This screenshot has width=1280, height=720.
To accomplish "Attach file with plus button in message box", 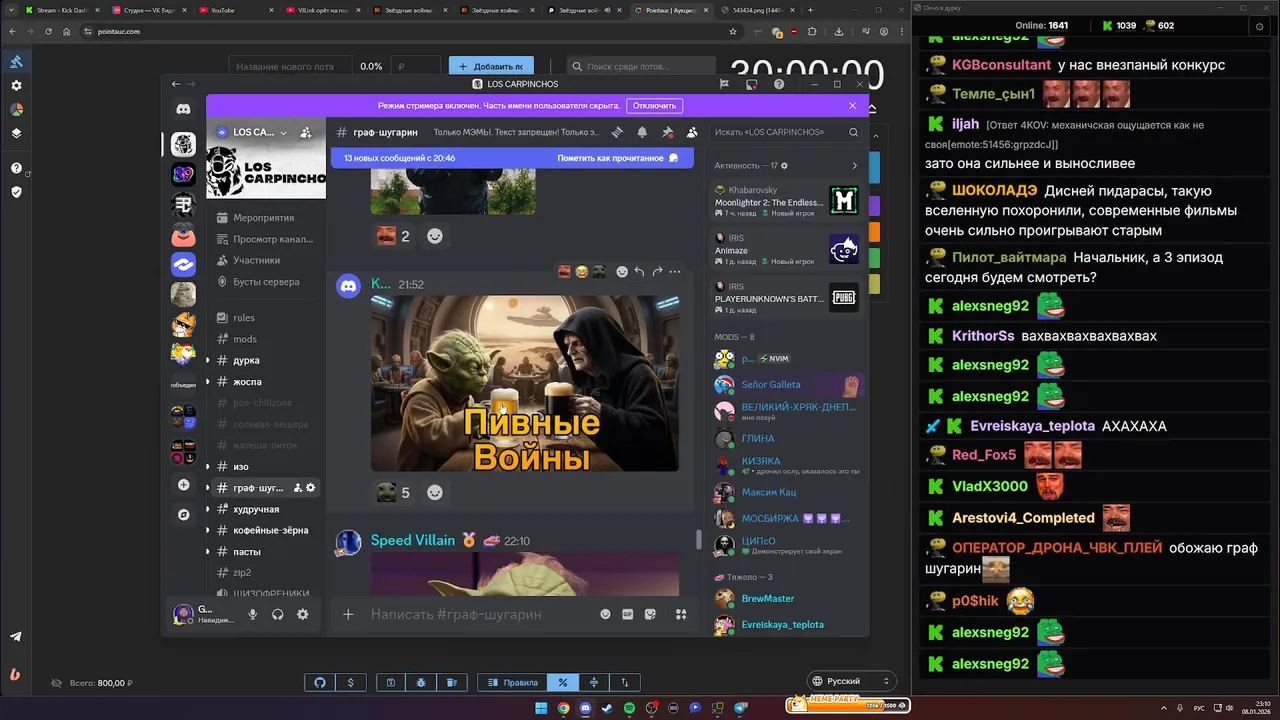I will [x=348, y=614].
